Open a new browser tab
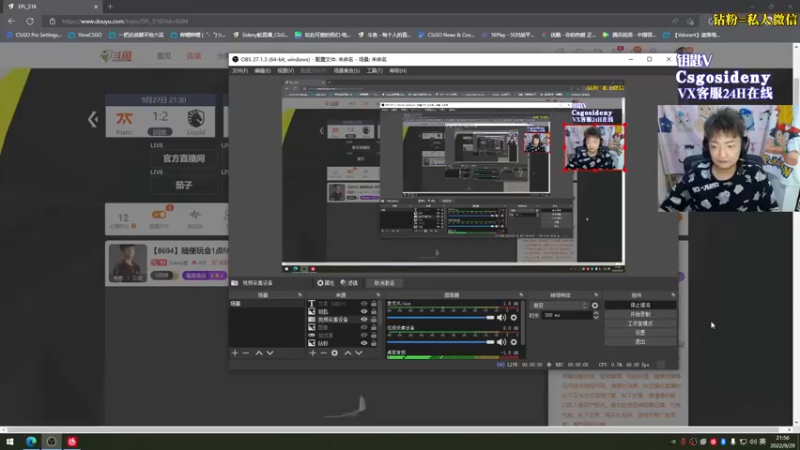800x450 pixels. (110, 7)
